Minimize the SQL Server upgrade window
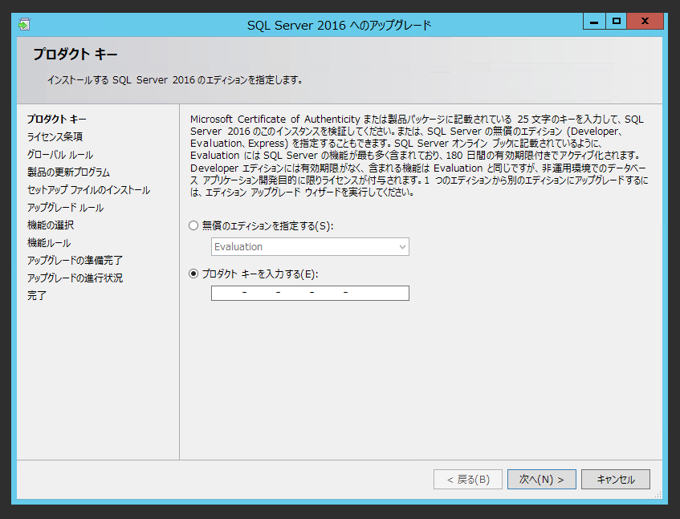 click(594, 21)
